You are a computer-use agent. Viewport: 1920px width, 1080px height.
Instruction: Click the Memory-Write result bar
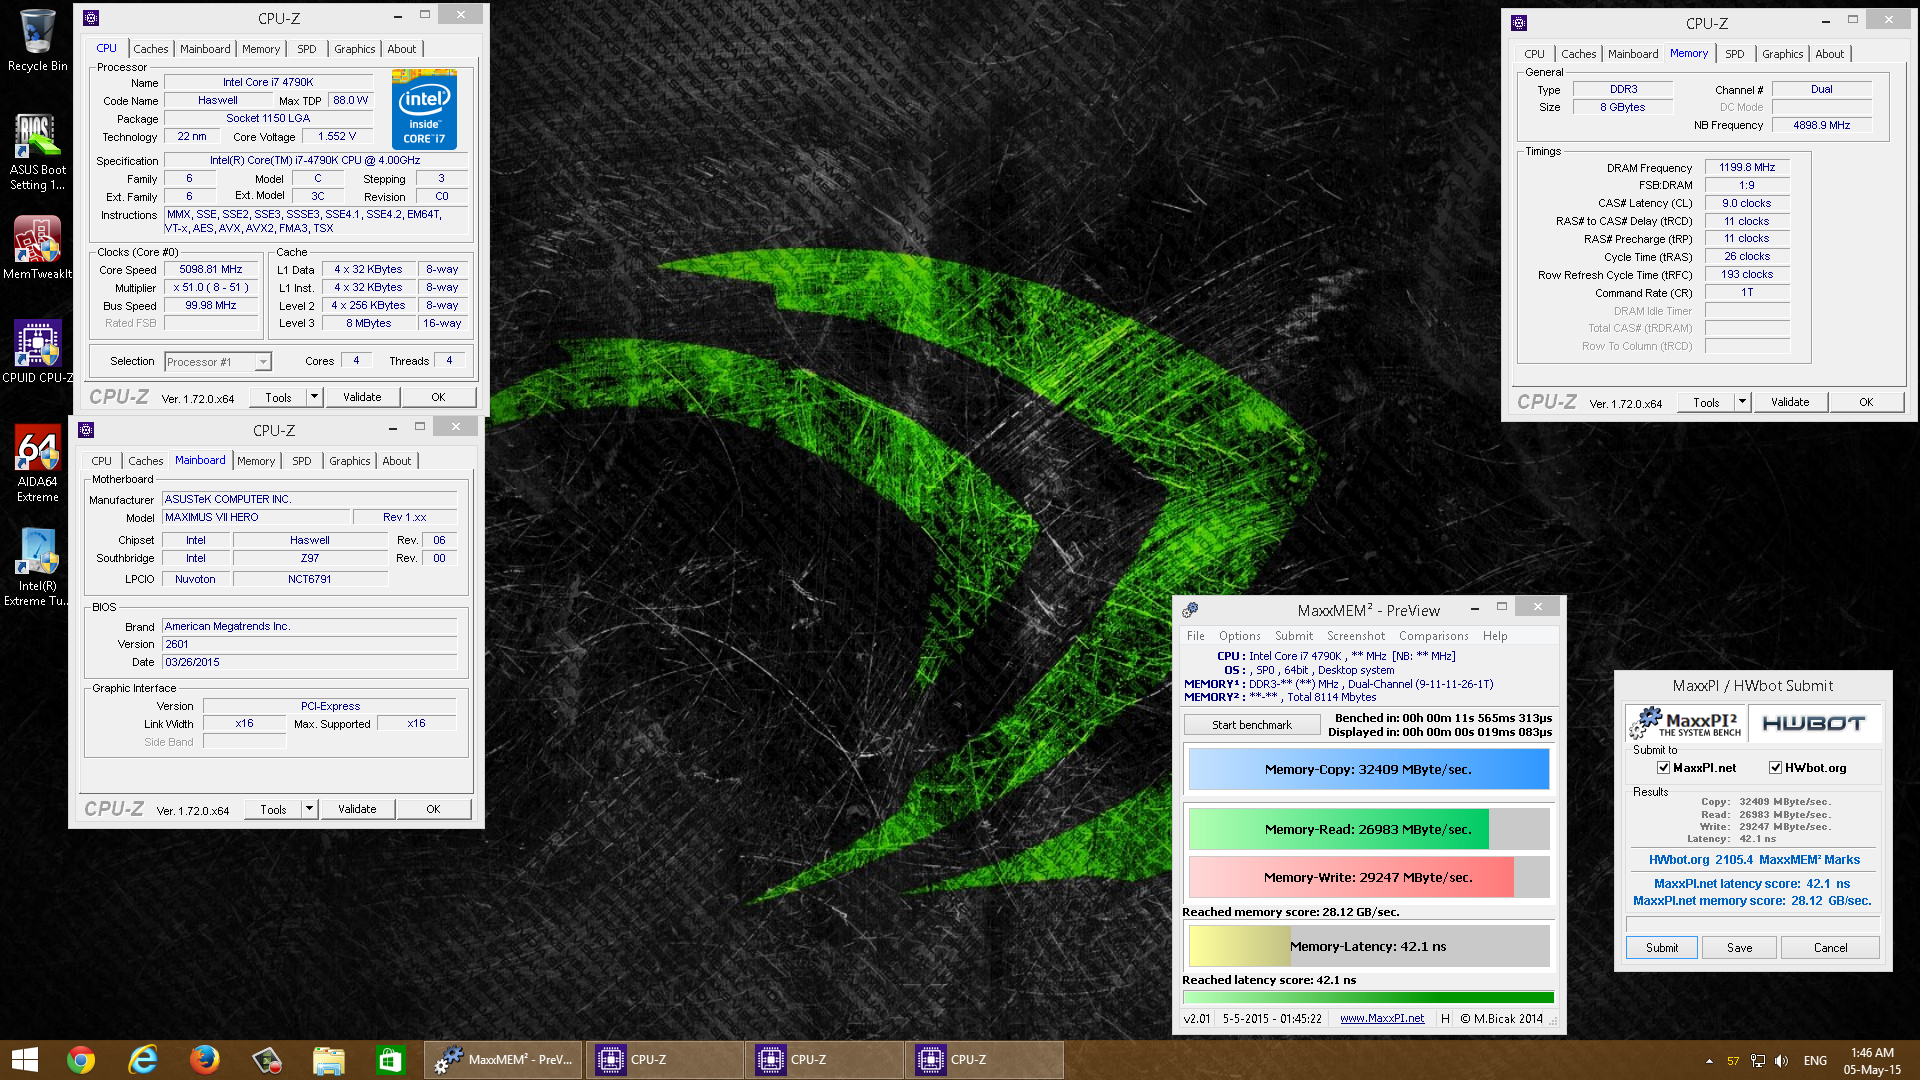tap(1369, 877)
